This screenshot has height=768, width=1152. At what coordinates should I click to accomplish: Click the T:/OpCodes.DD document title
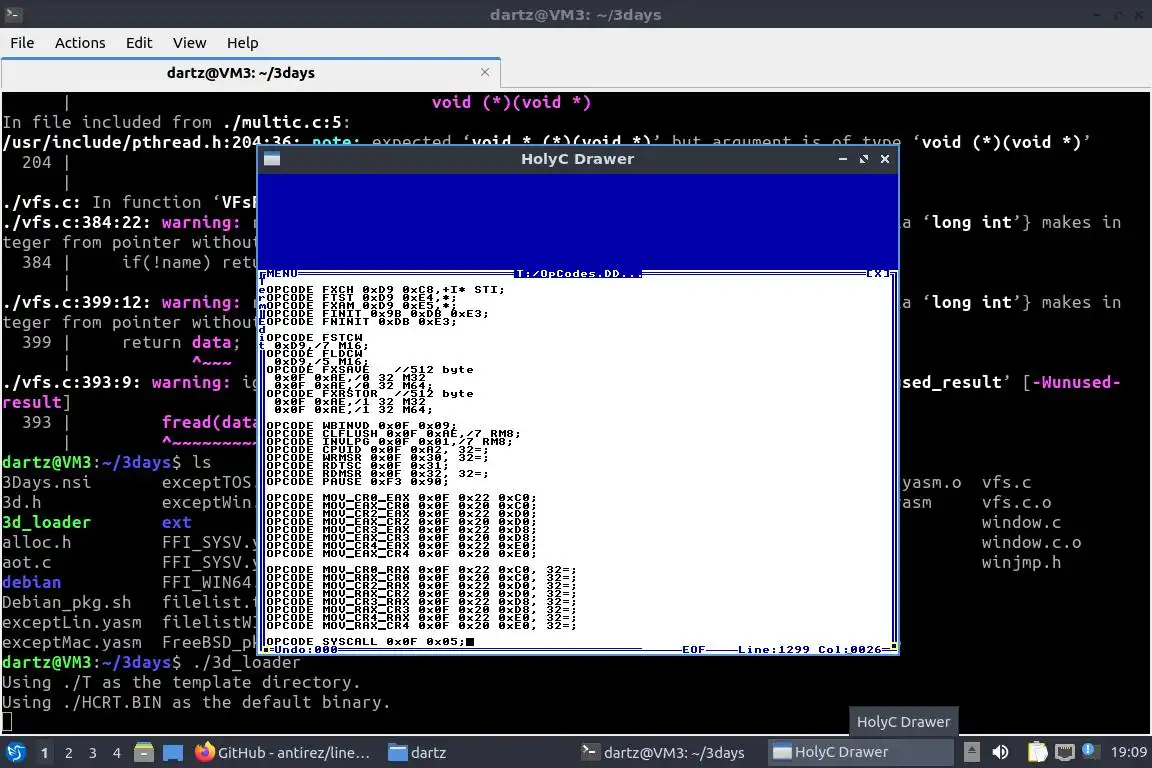(x=577, y=273)
